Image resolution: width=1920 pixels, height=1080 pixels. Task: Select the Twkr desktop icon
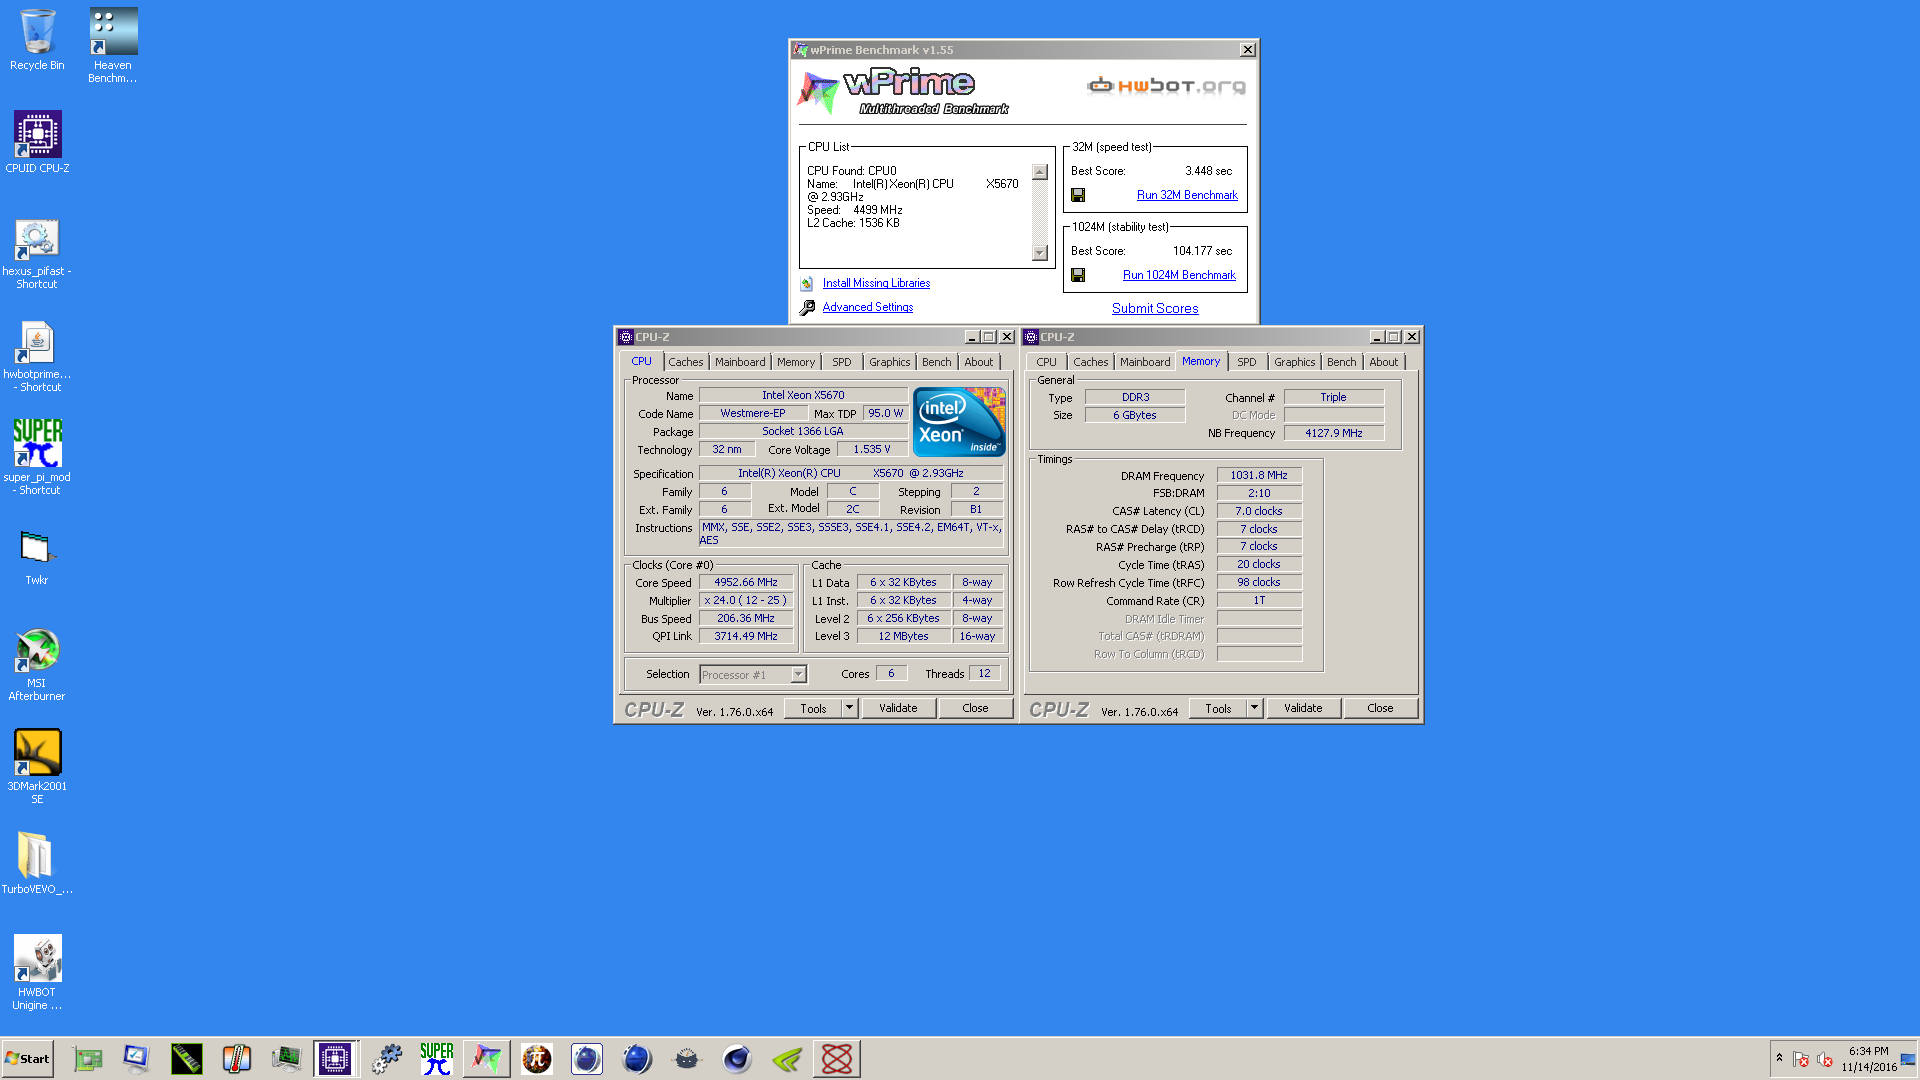[x=37, y=557]
